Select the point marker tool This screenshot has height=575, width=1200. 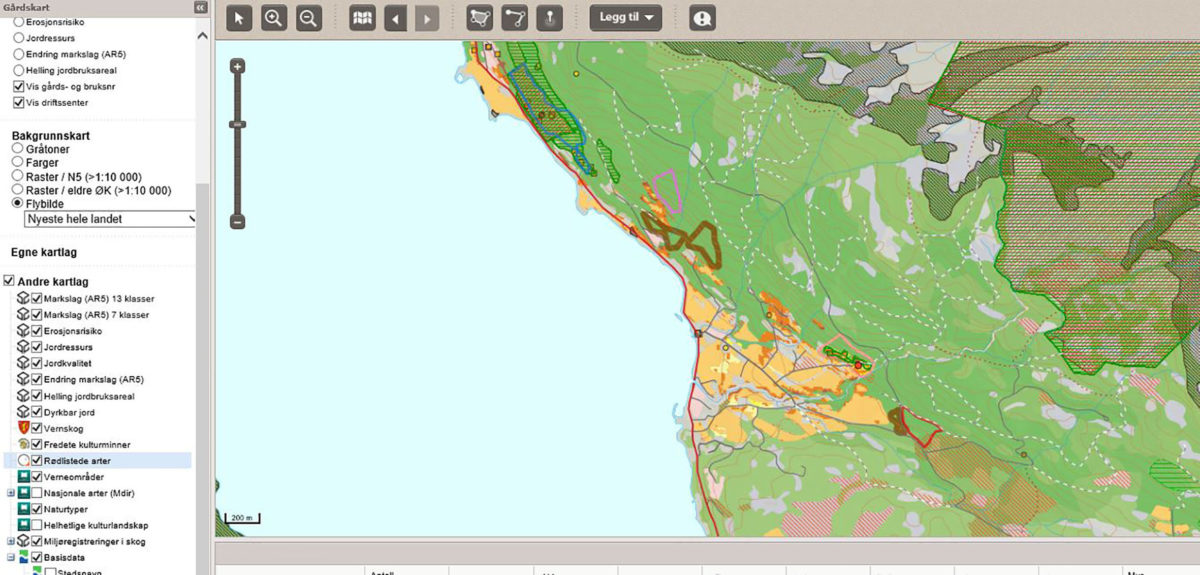549,17
